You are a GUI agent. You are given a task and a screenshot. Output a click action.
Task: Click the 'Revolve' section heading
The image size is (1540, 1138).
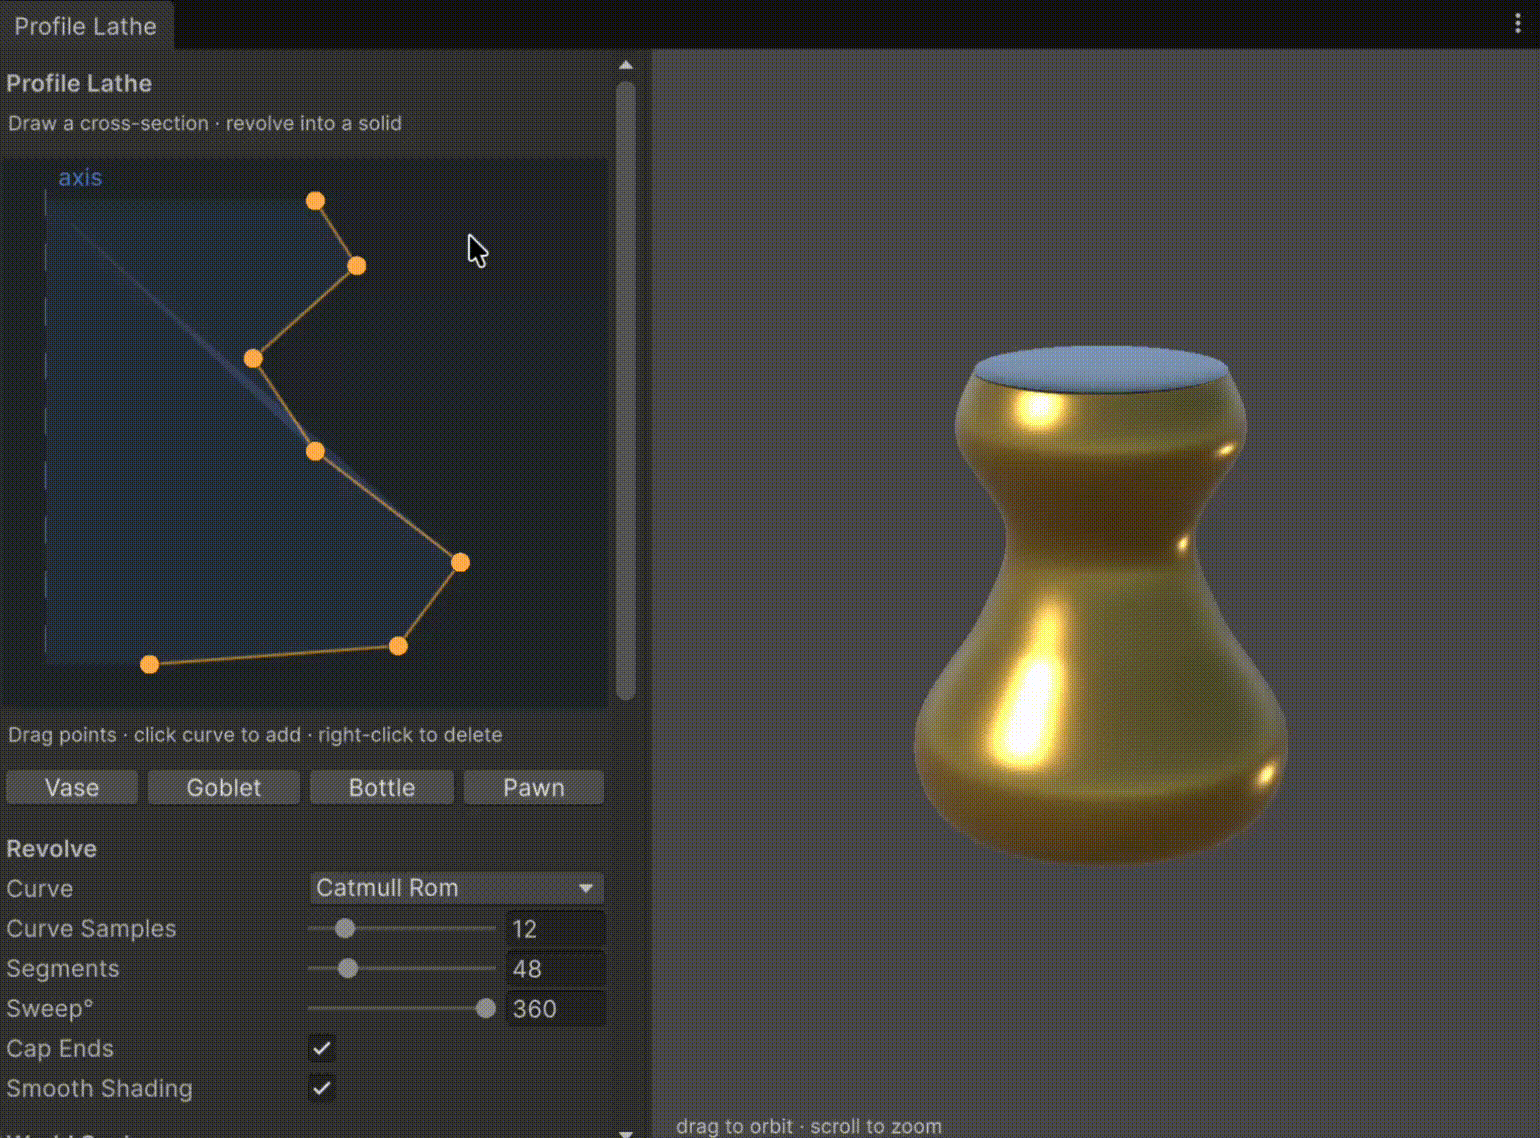(x=52, y=849)
